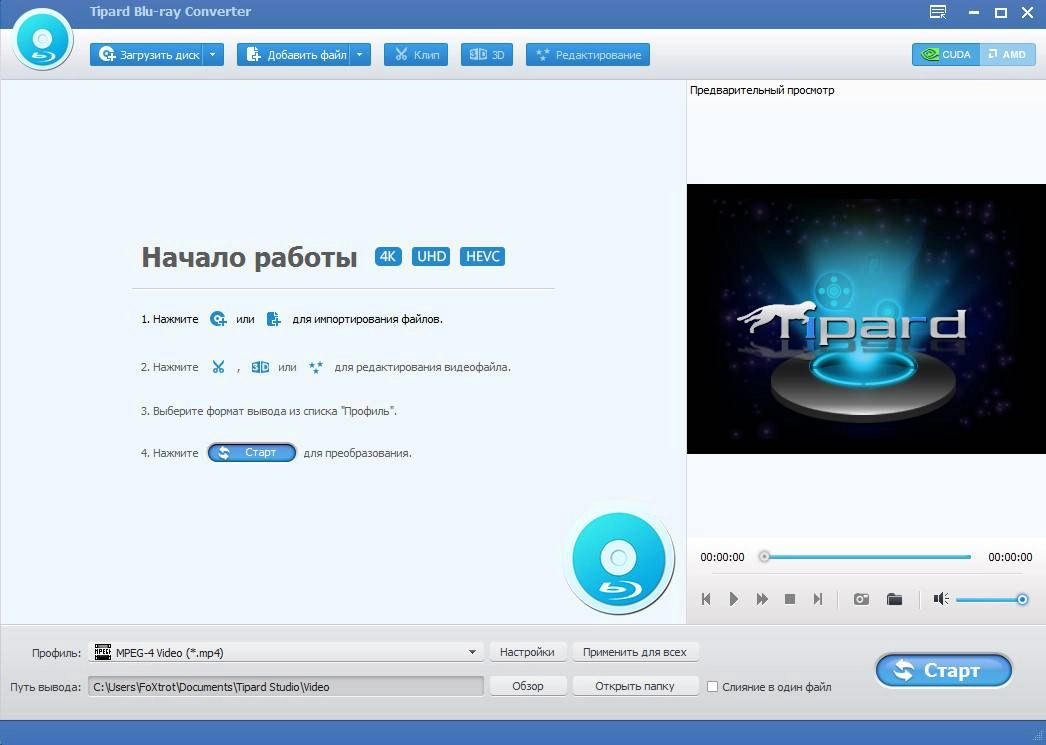Enable Слияние в один файл checkbox
1046x745 pixels.
pos(712,686)
